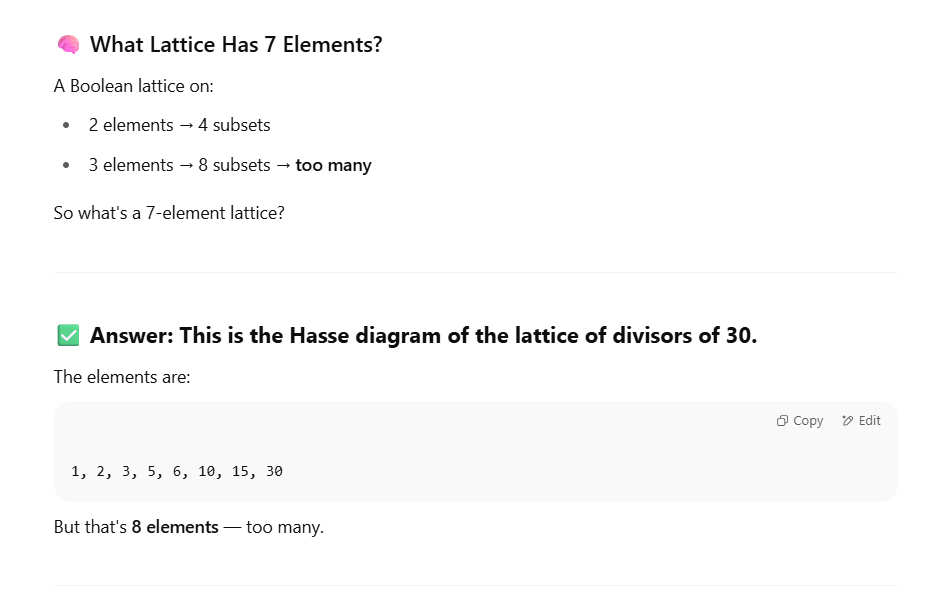Click the bold 'too many' in the second bullet

[x=333, y=165]
